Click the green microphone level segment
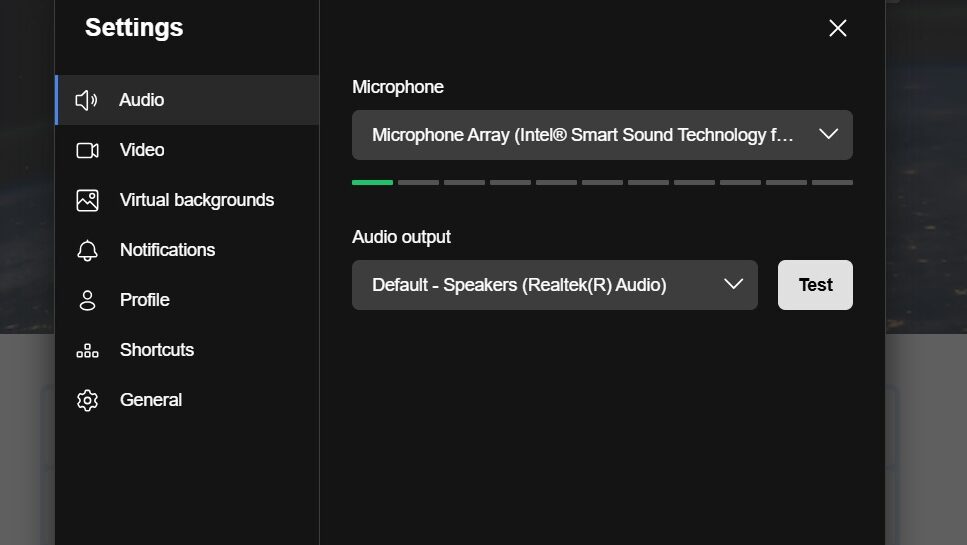Screen dimensions: 967x545 click(x=372, y=182)
